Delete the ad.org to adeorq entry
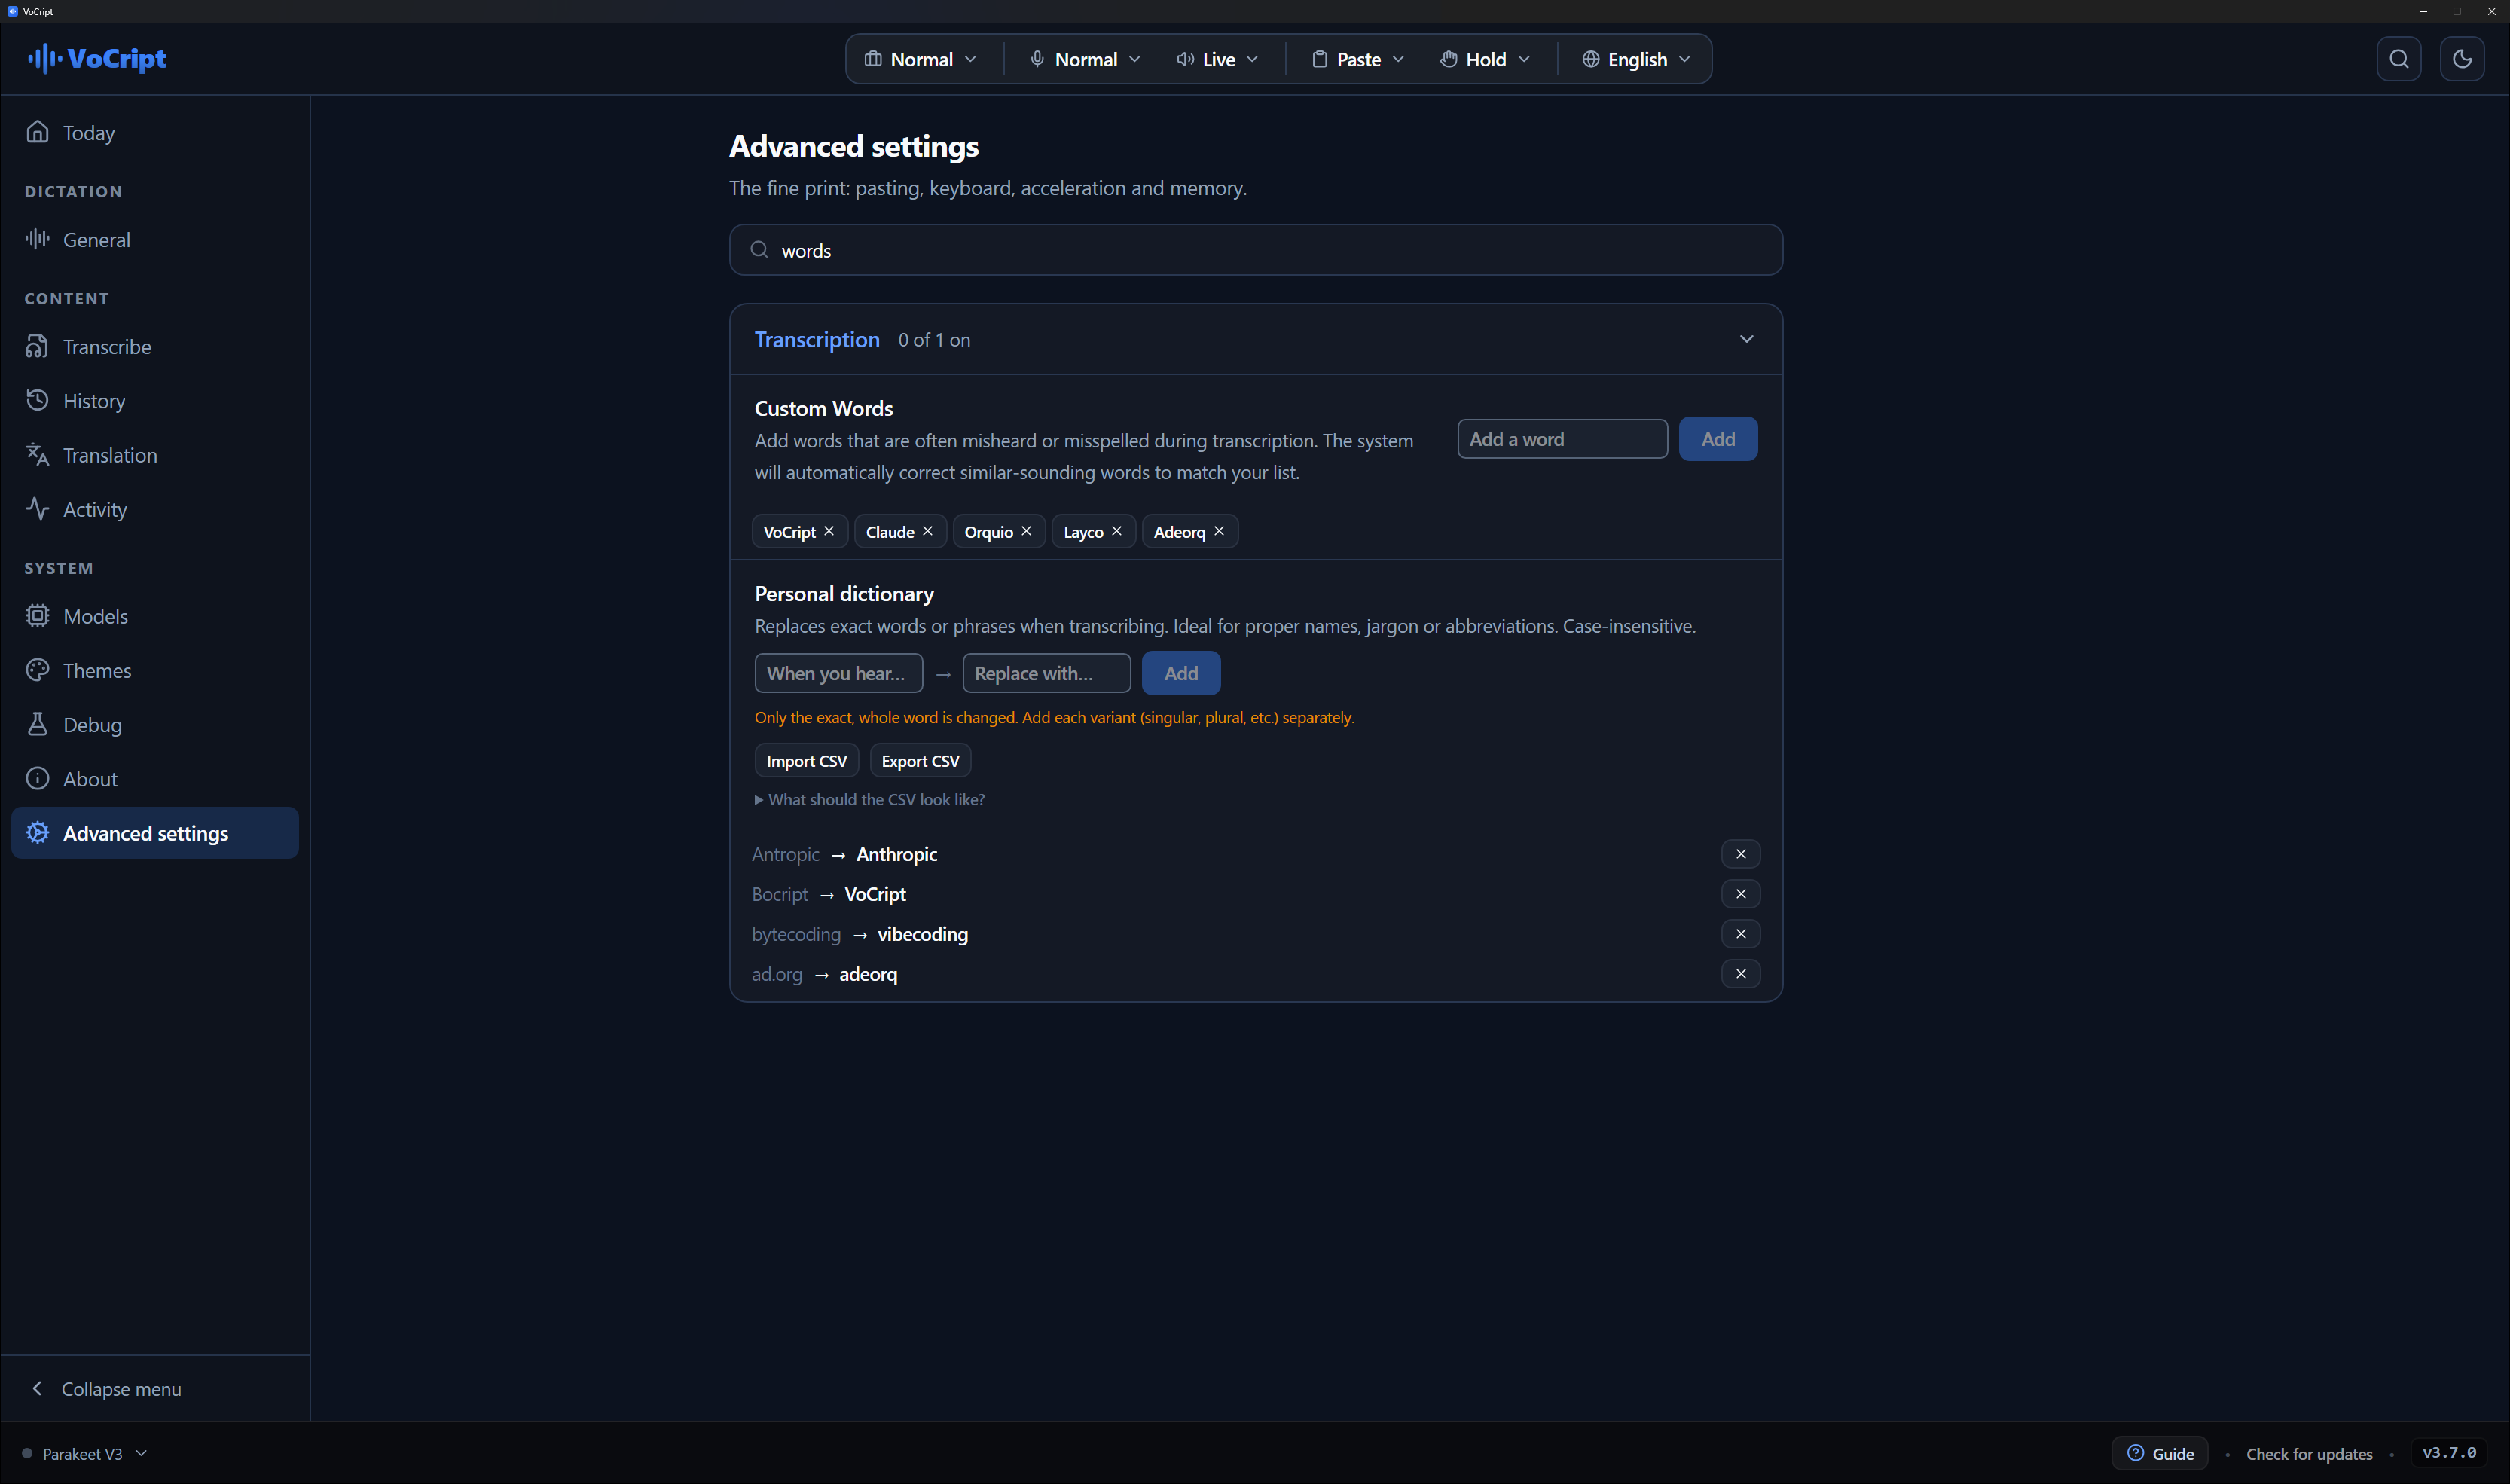This screenshot has height=1484, width=2510. (x=1740, y=974)
